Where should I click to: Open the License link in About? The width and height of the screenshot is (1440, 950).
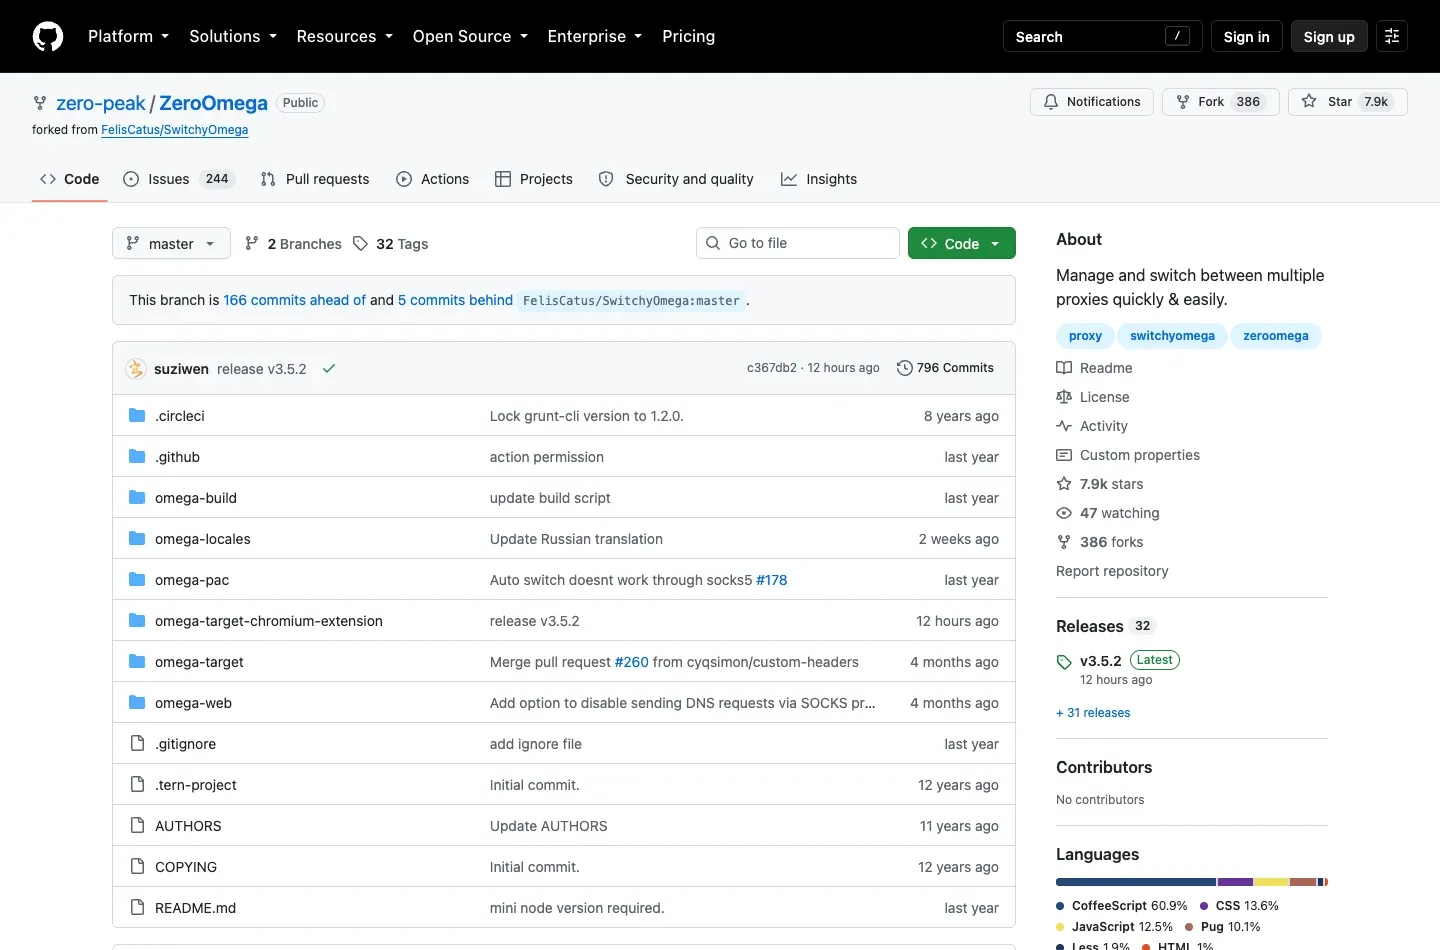1092,397
